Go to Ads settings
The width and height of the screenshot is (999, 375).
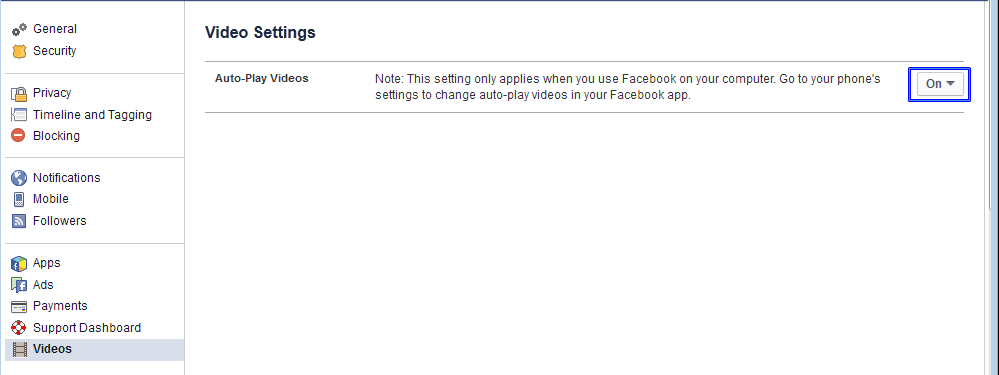[43, 285]
